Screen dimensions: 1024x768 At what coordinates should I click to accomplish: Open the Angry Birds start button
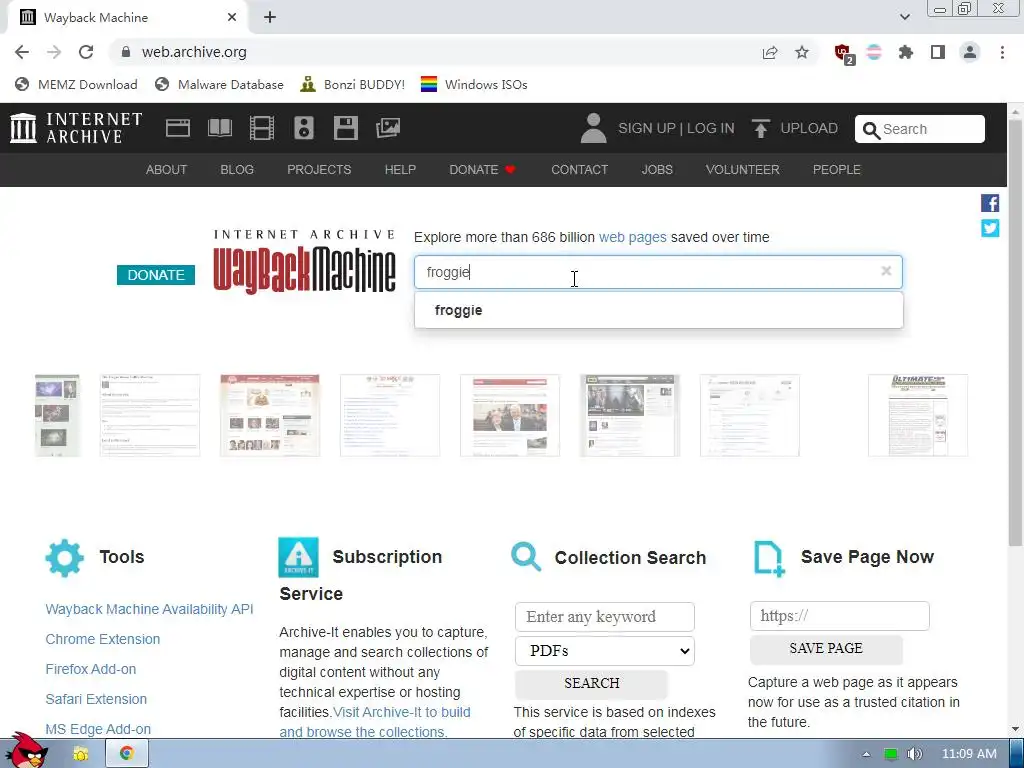pyautogui.click(x=26, y=751)
